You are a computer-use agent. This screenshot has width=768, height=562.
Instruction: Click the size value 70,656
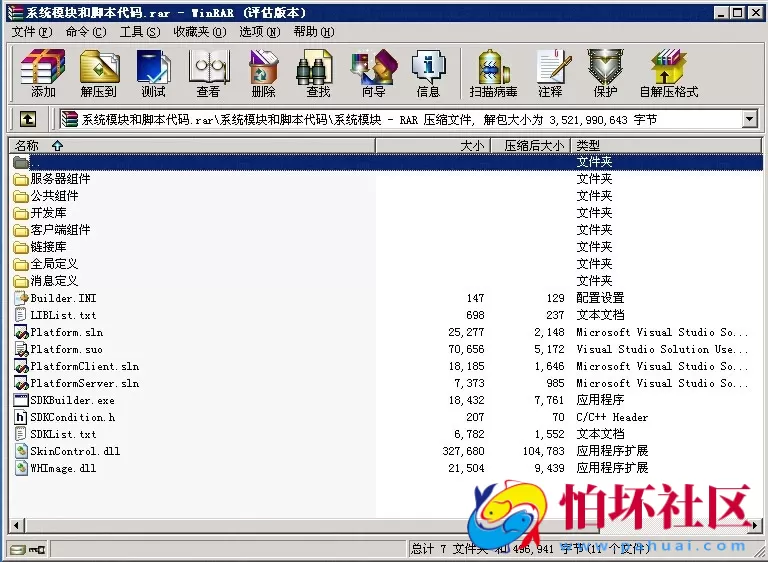click(466, 349)
